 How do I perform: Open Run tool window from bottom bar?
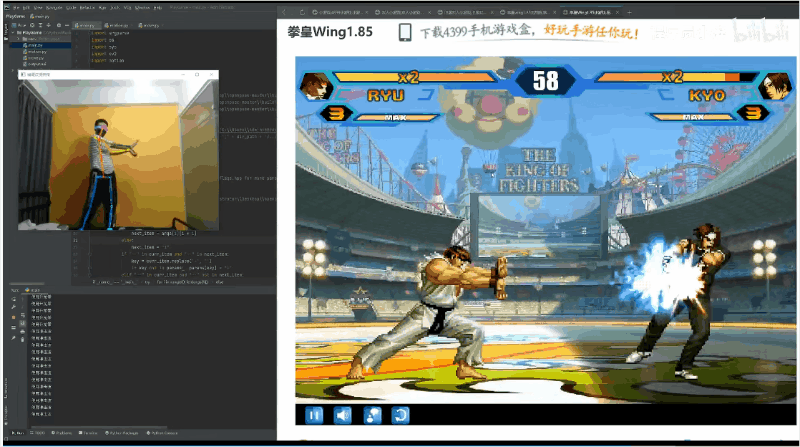(18, 433)
